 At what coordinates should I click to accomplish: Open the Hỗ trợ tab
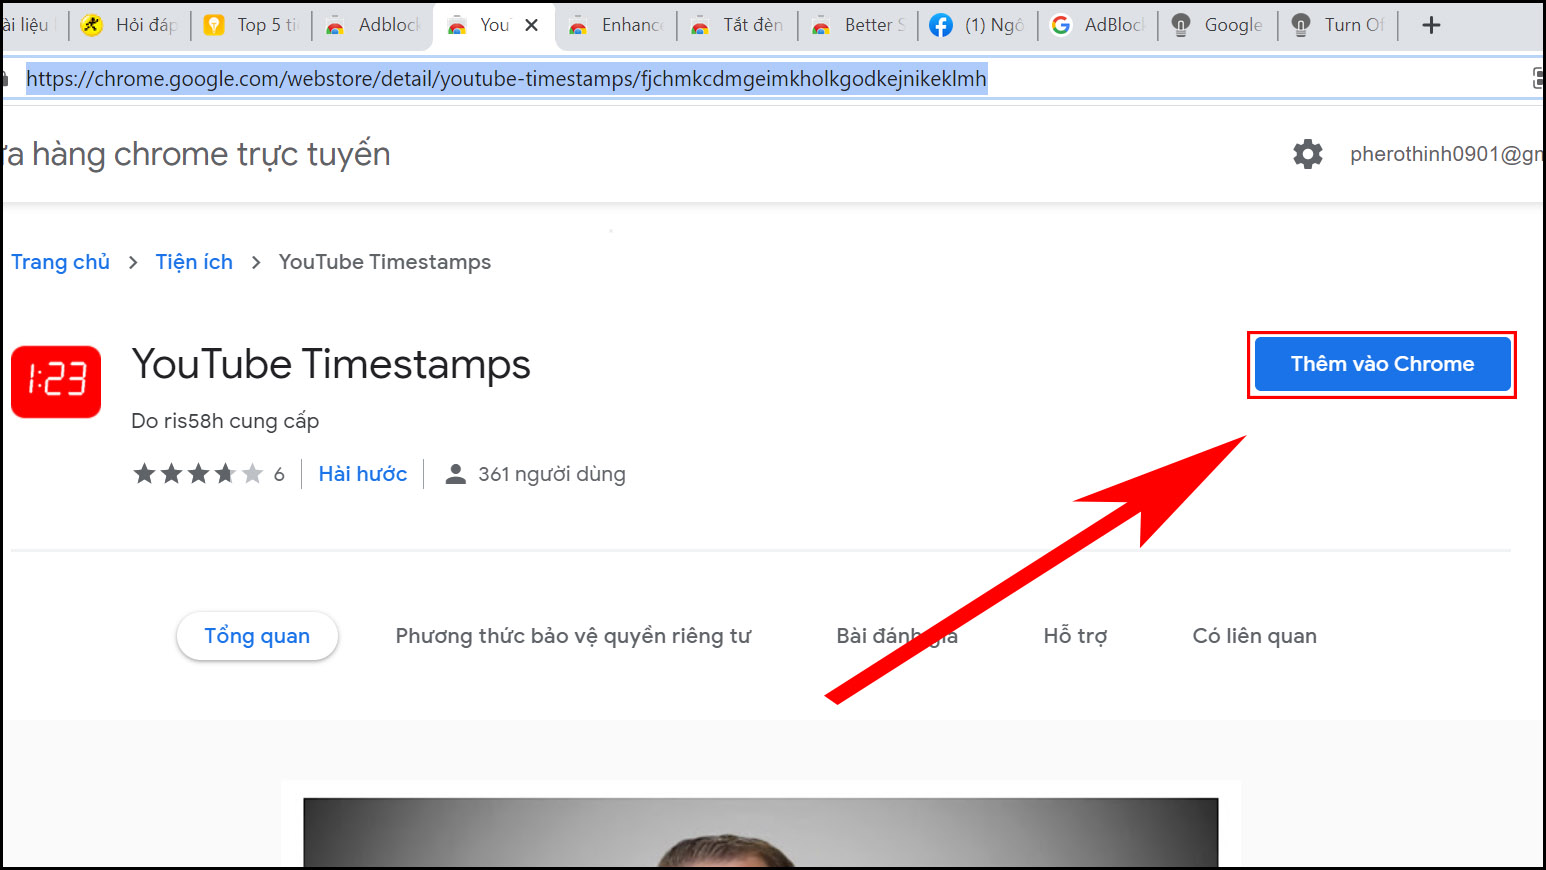[1075, 636]
